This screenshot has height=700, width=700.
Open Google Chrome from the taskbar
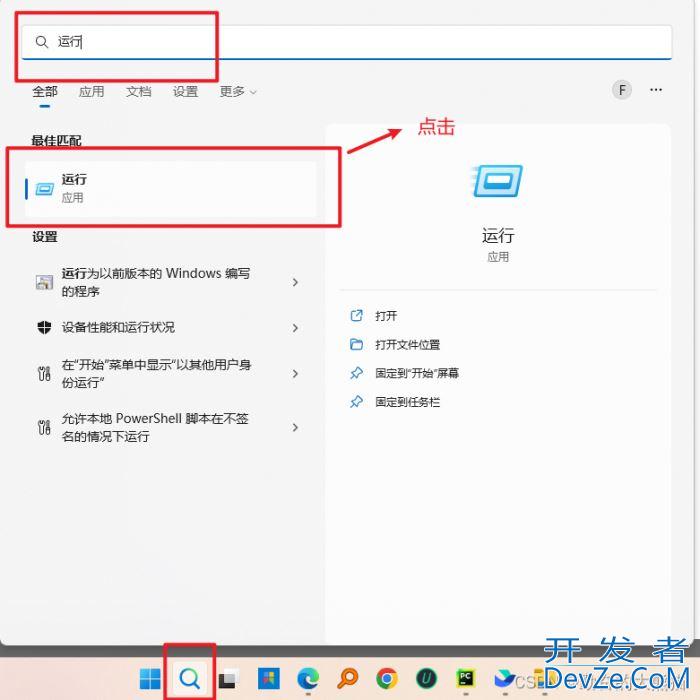[387, 679]
